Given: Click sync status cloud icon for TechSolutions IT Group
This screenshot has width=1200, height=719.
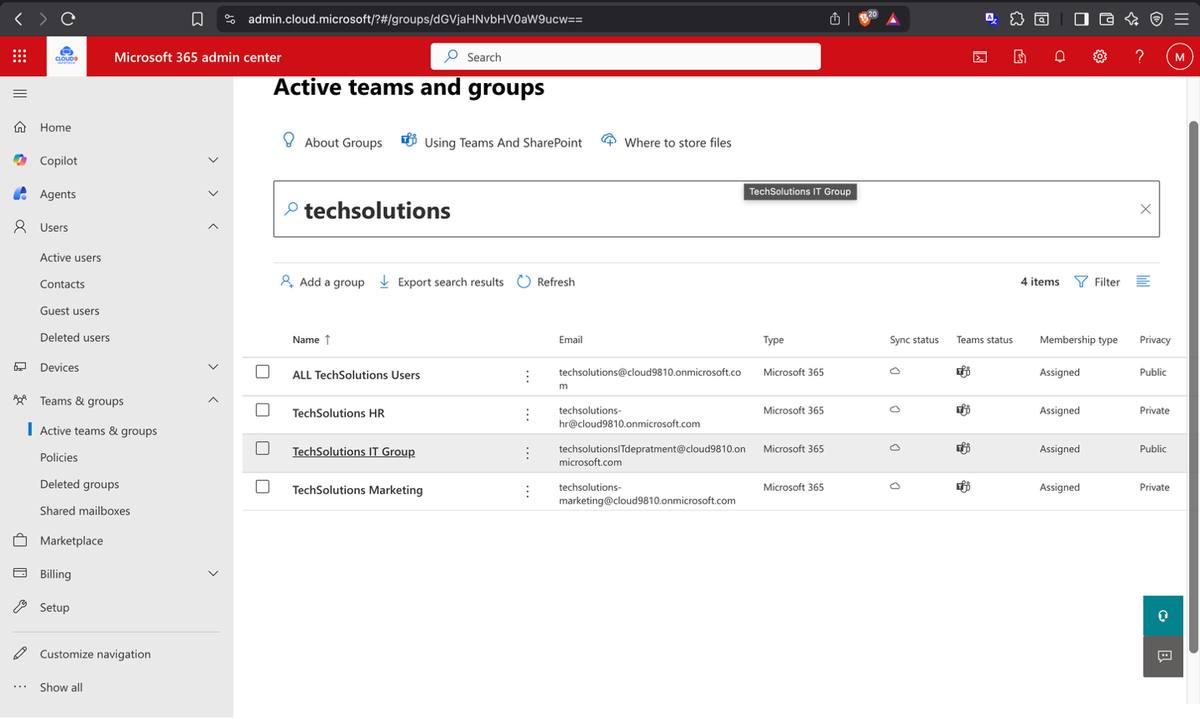Looking at the screenshot, I should (895, 449).
